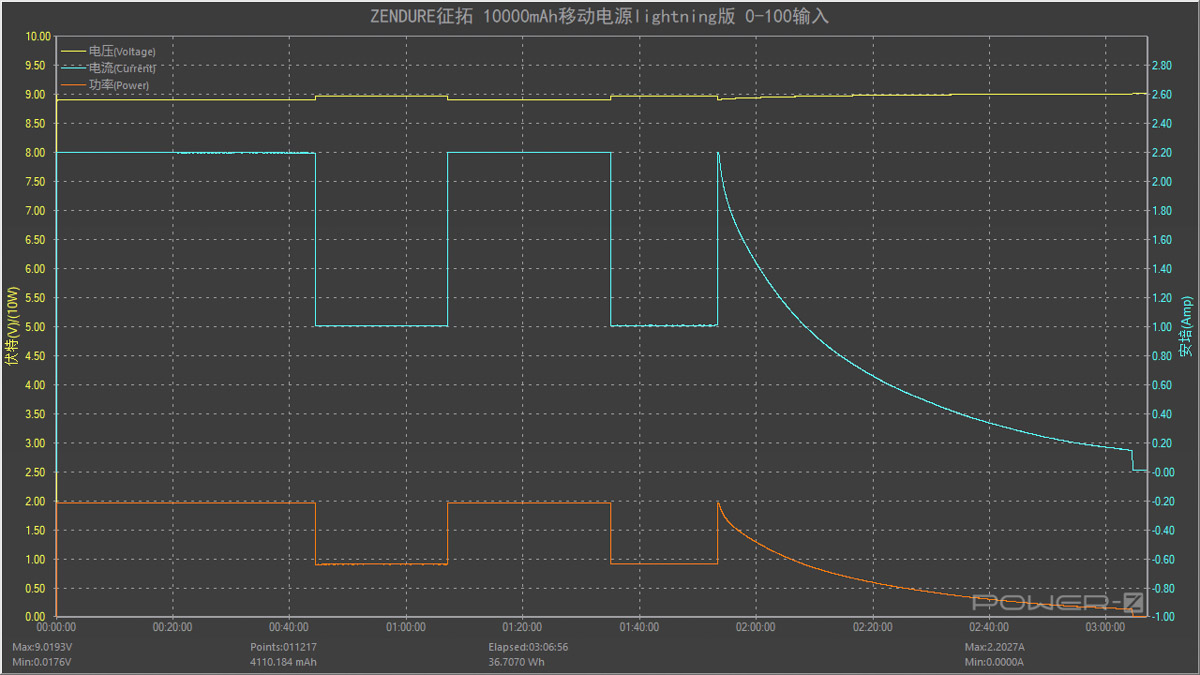Viewport: 1200px width, 675px height.
Task: Click the Points:011217 sample count
Action: point(283,647)
